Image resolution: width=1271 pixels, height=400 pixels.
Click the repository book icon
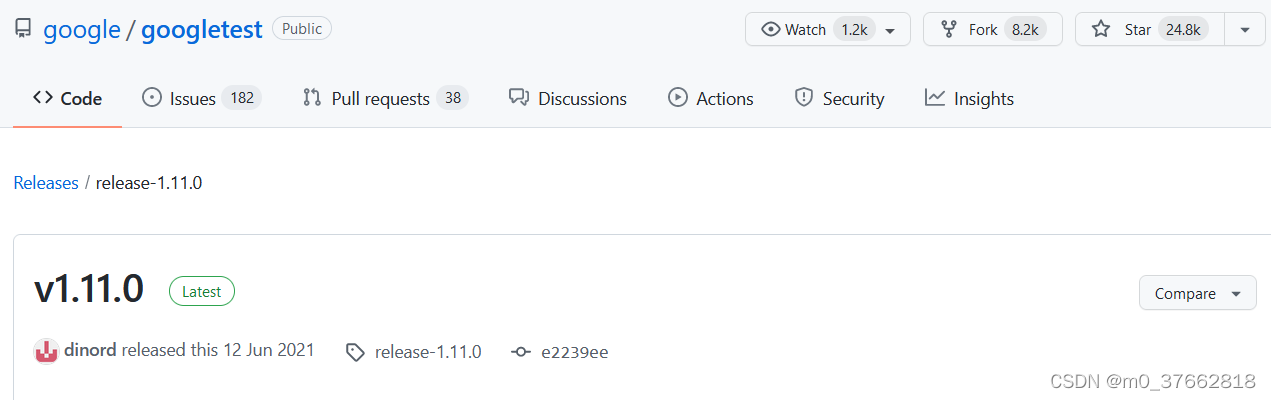point(23,29)
